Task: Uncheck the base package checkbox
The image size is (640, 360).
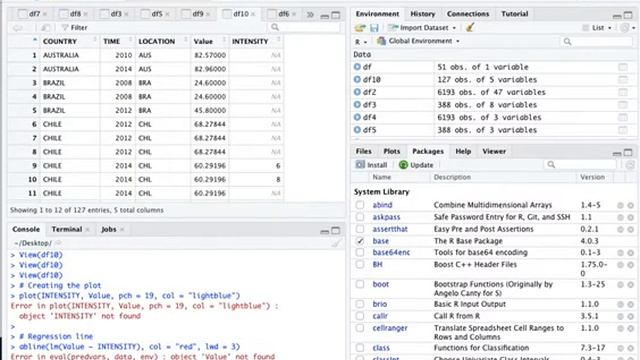Action: pyautogui.click(x=360, y=241)
